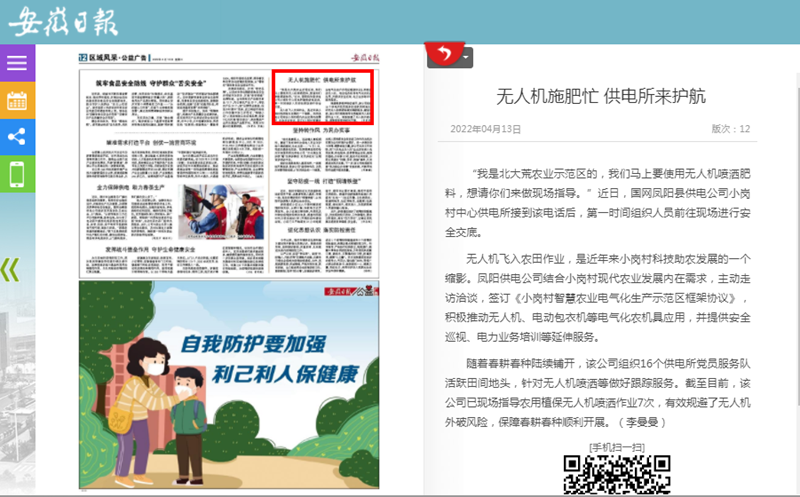The height and width of the screenshot is (497, 800).
Task: Click the red back arrow button
Action: coord(444,53)
